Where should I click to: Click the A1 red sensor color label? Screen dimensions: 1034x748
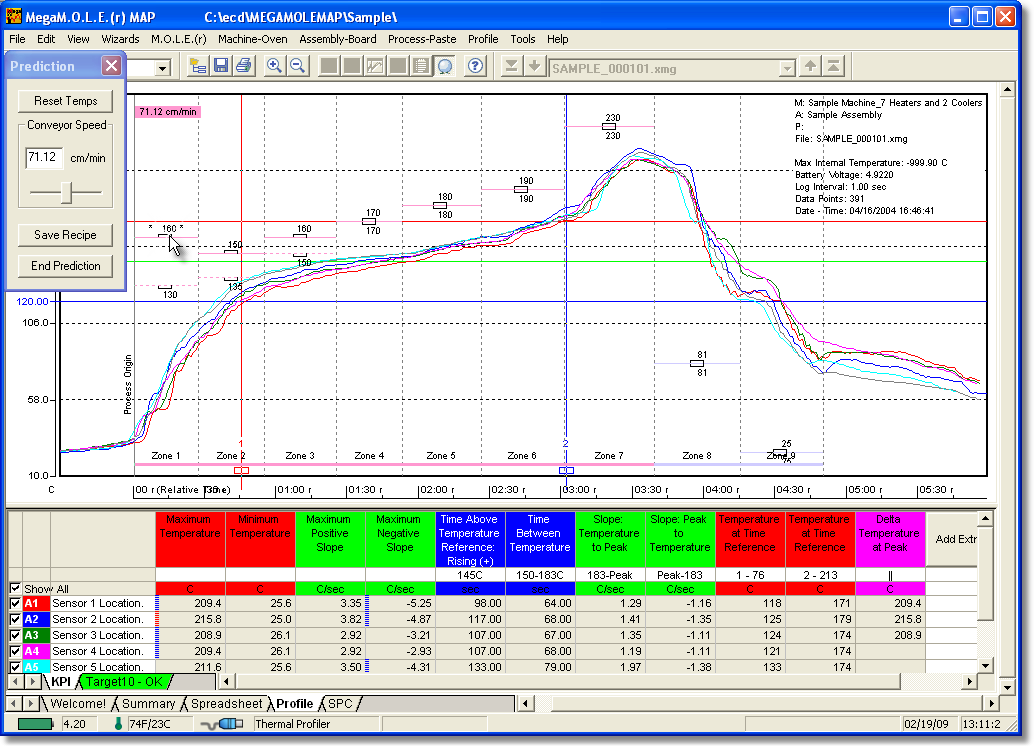pyautogui.click(x=36, y=603)
